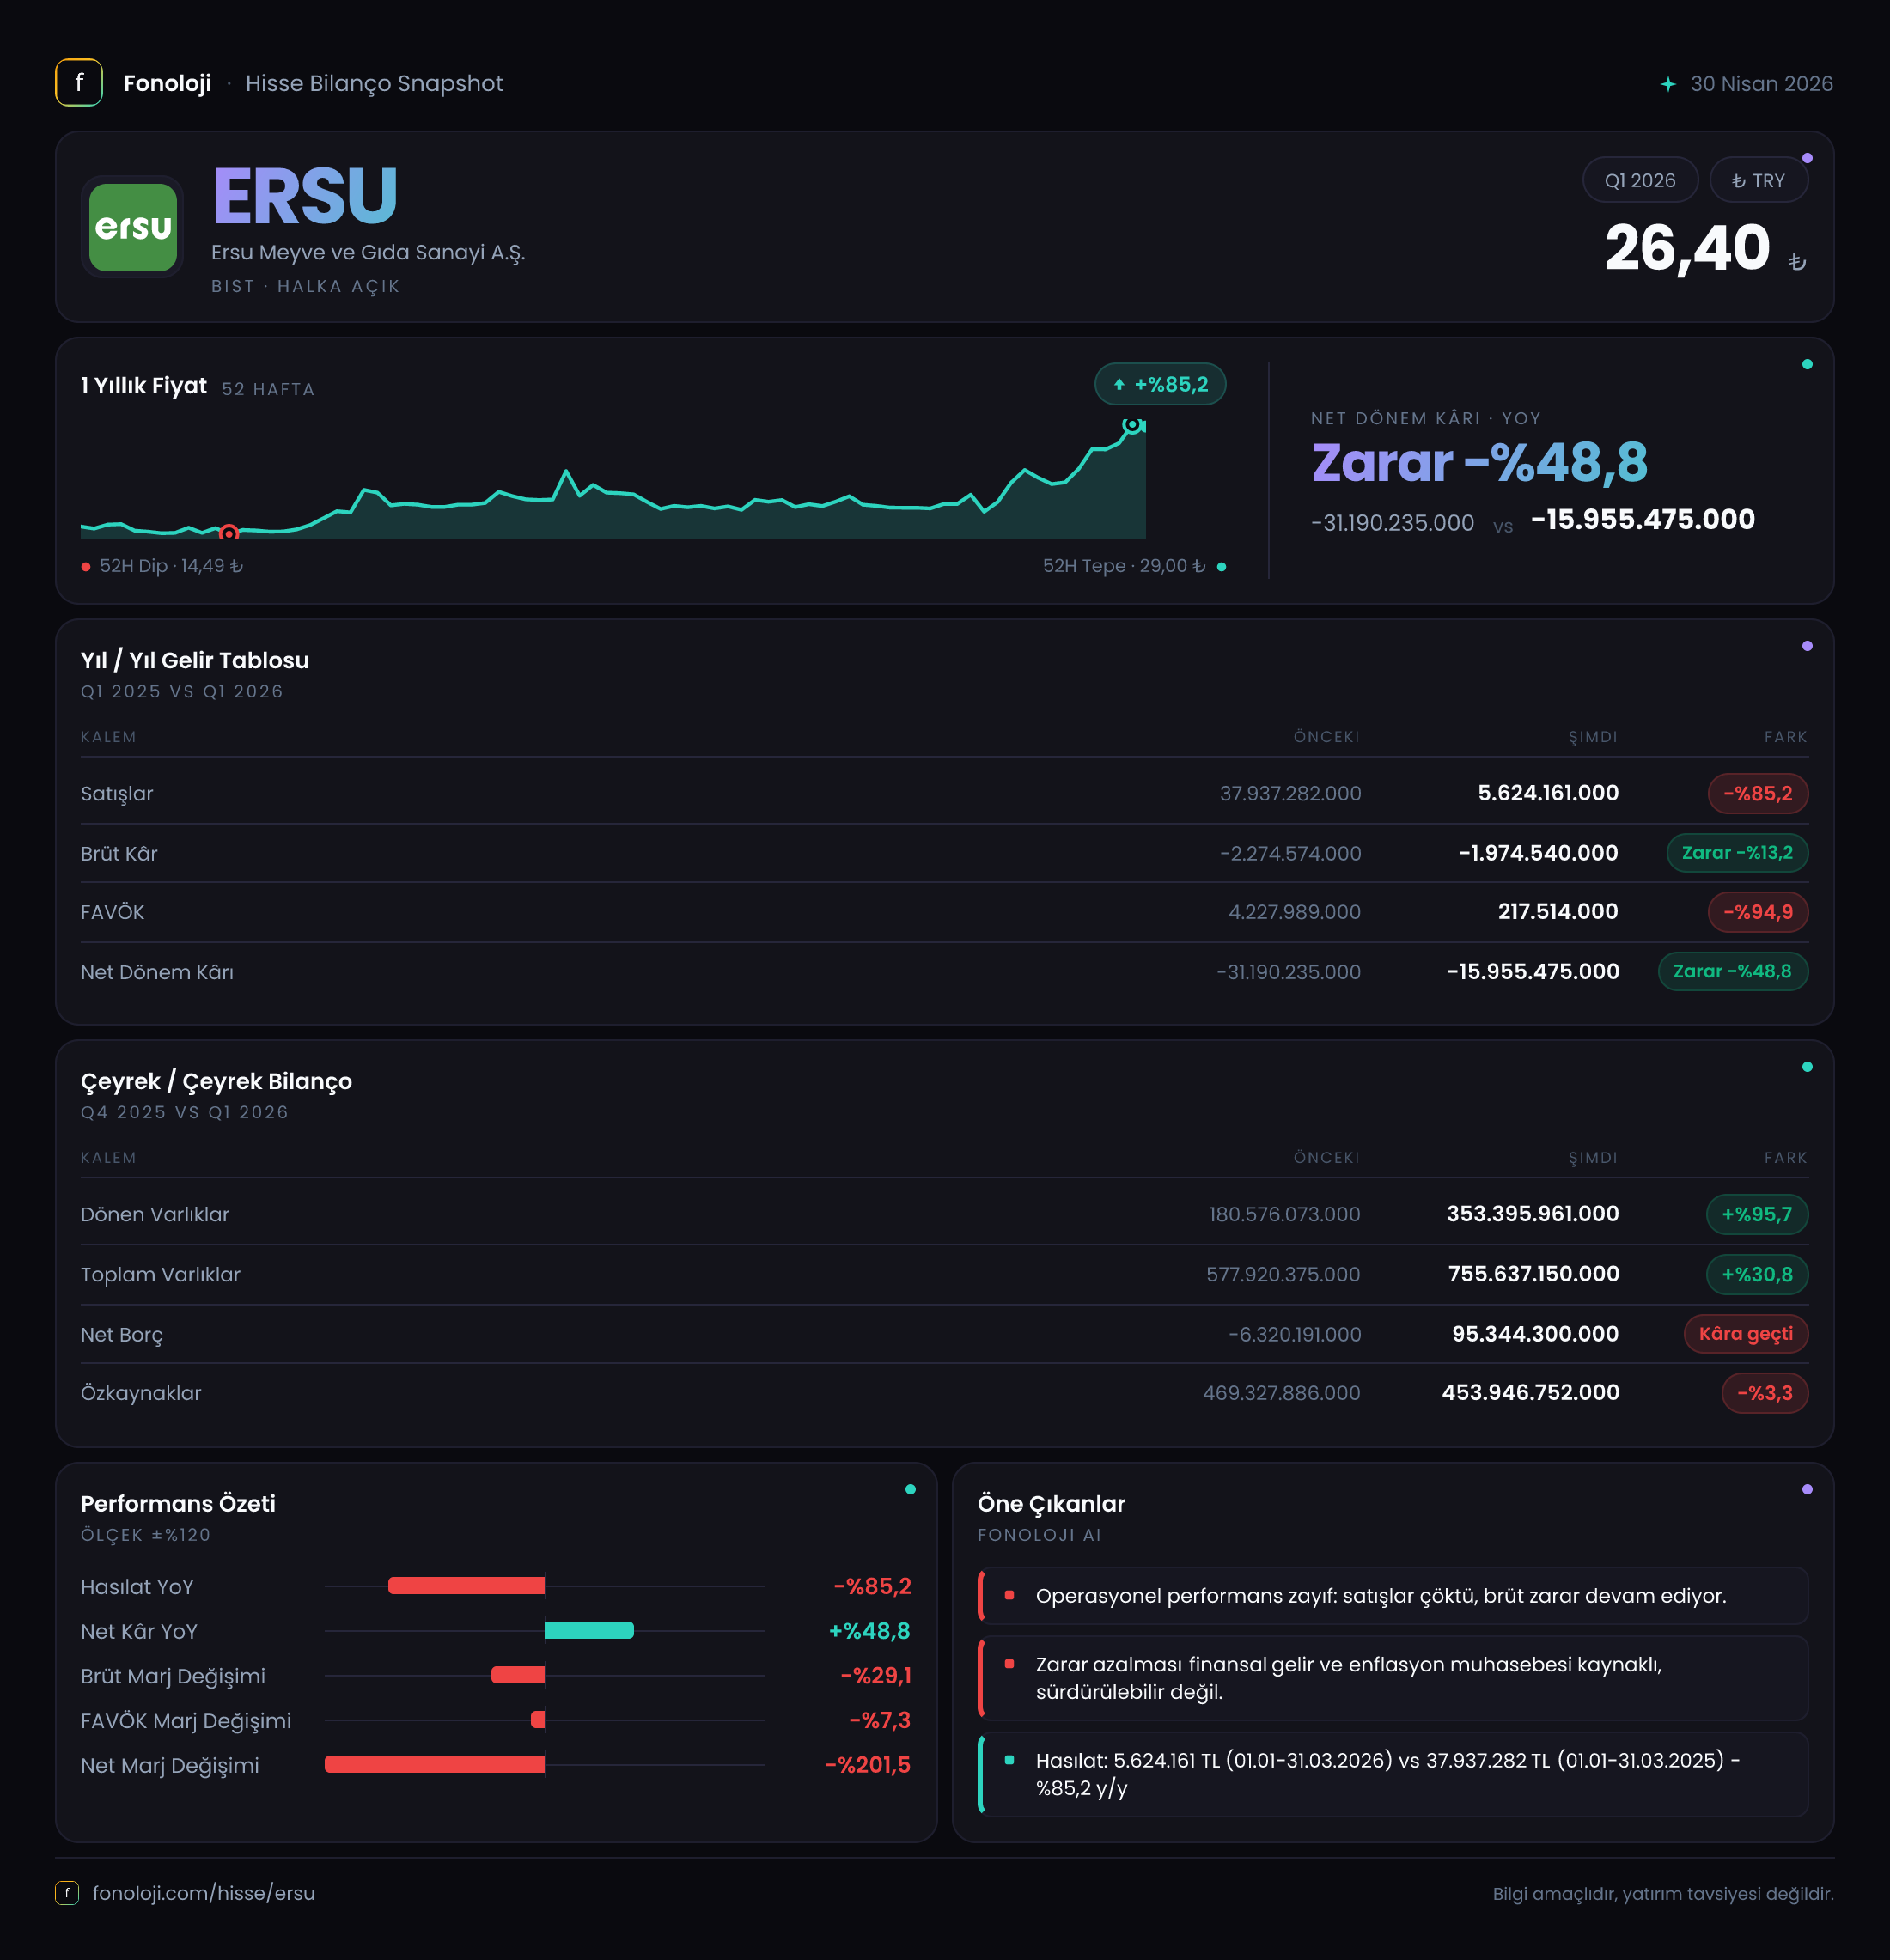The image size is (1890, 1960).
Task: Click the Zarar -%13,2 badge for Brüt Kâr
Action: pyautogui.click(x=1737, y=853)
